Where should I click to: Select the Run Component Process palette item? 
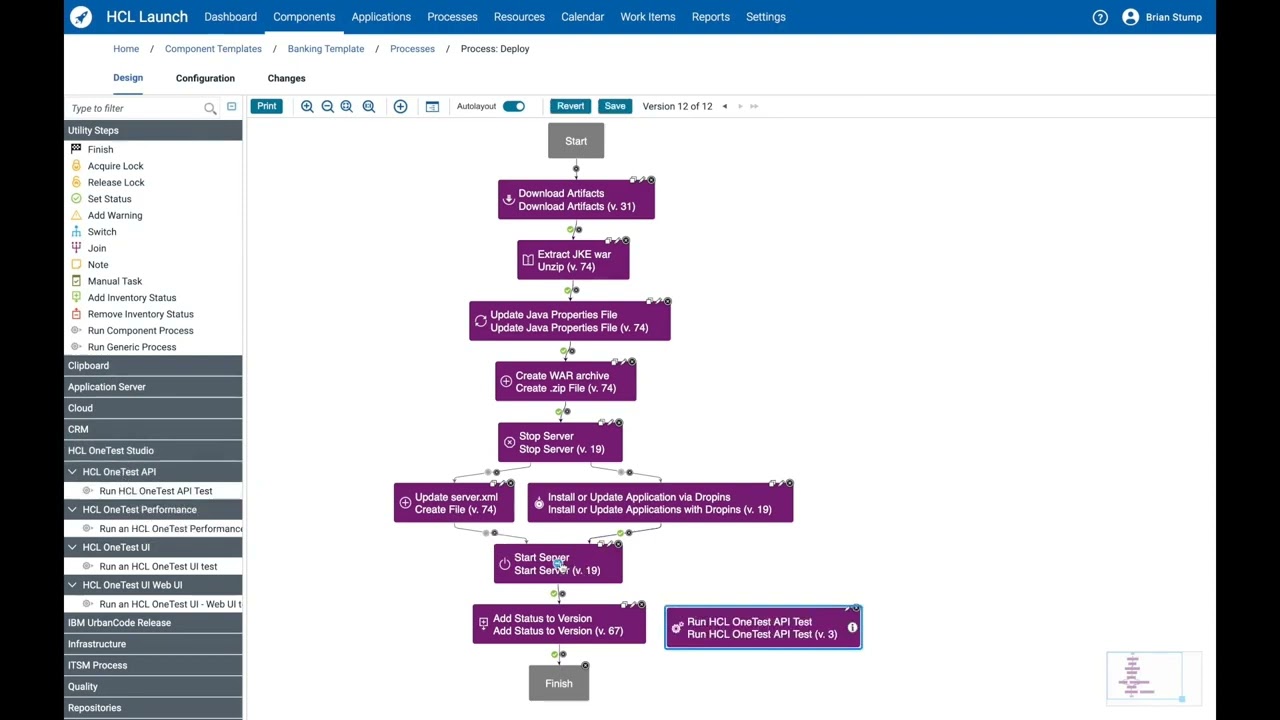tap(140, 331)
